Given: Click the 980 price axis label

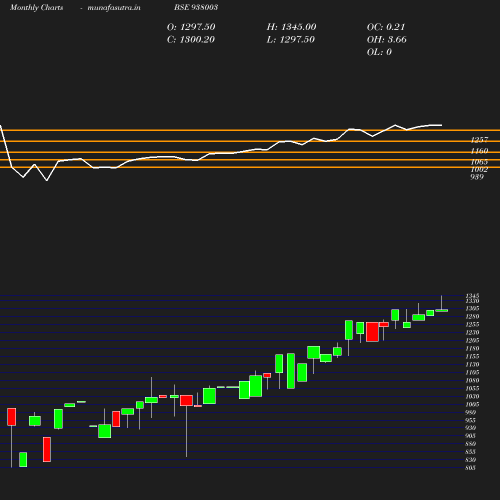Looking at the screenshot, I should coord(470,412).
